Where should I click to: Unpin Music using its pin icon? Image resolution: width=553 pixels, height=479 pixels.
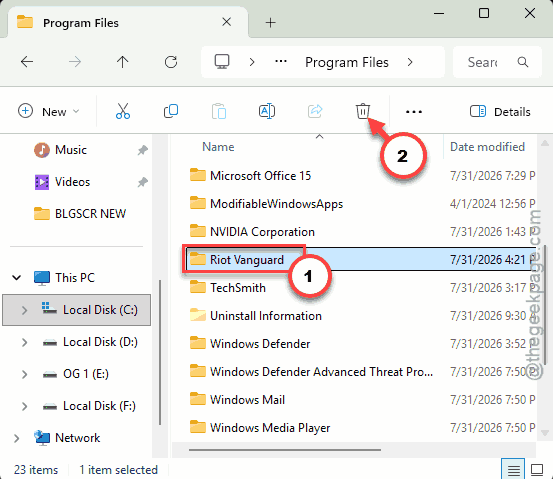[142, 150]
